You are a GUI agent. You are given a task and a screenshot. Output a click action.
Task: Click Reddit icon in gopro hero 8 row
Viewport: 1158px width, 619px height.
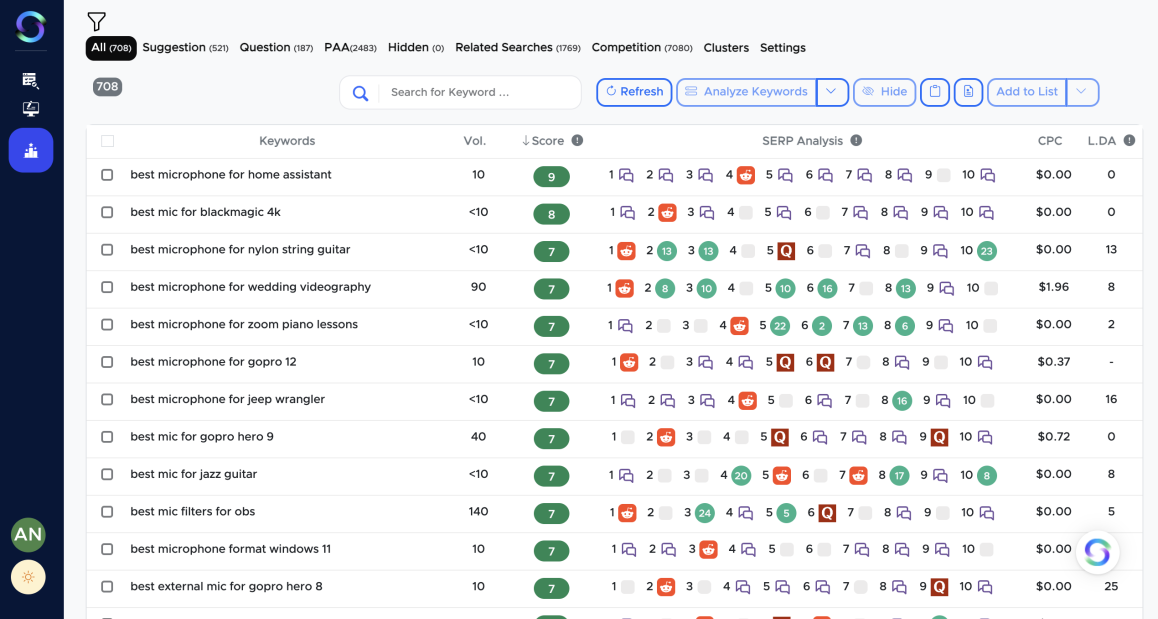[666, 587]
